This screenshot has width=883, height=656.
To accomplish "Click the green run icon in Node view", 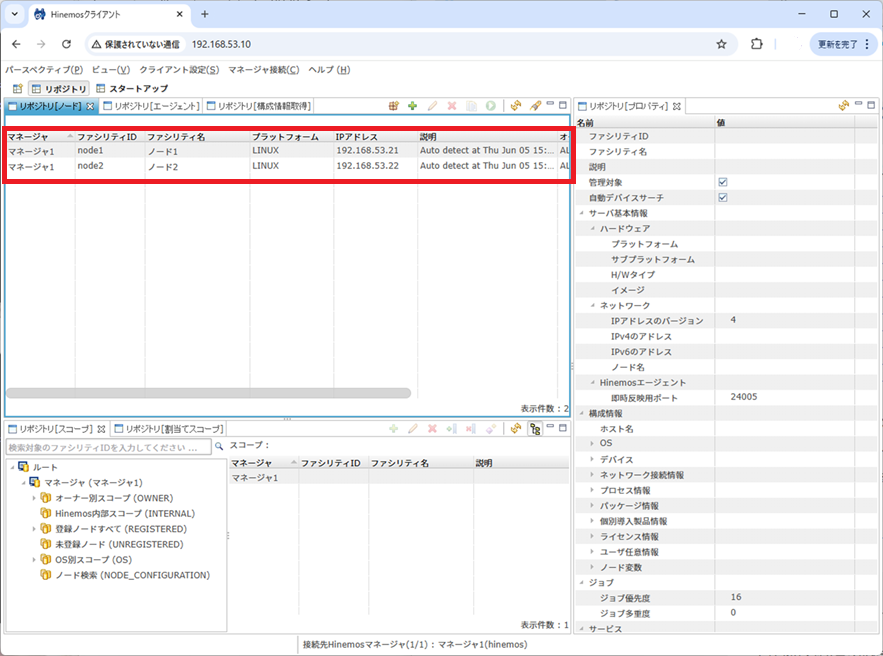I will click(x=490, y=105).
